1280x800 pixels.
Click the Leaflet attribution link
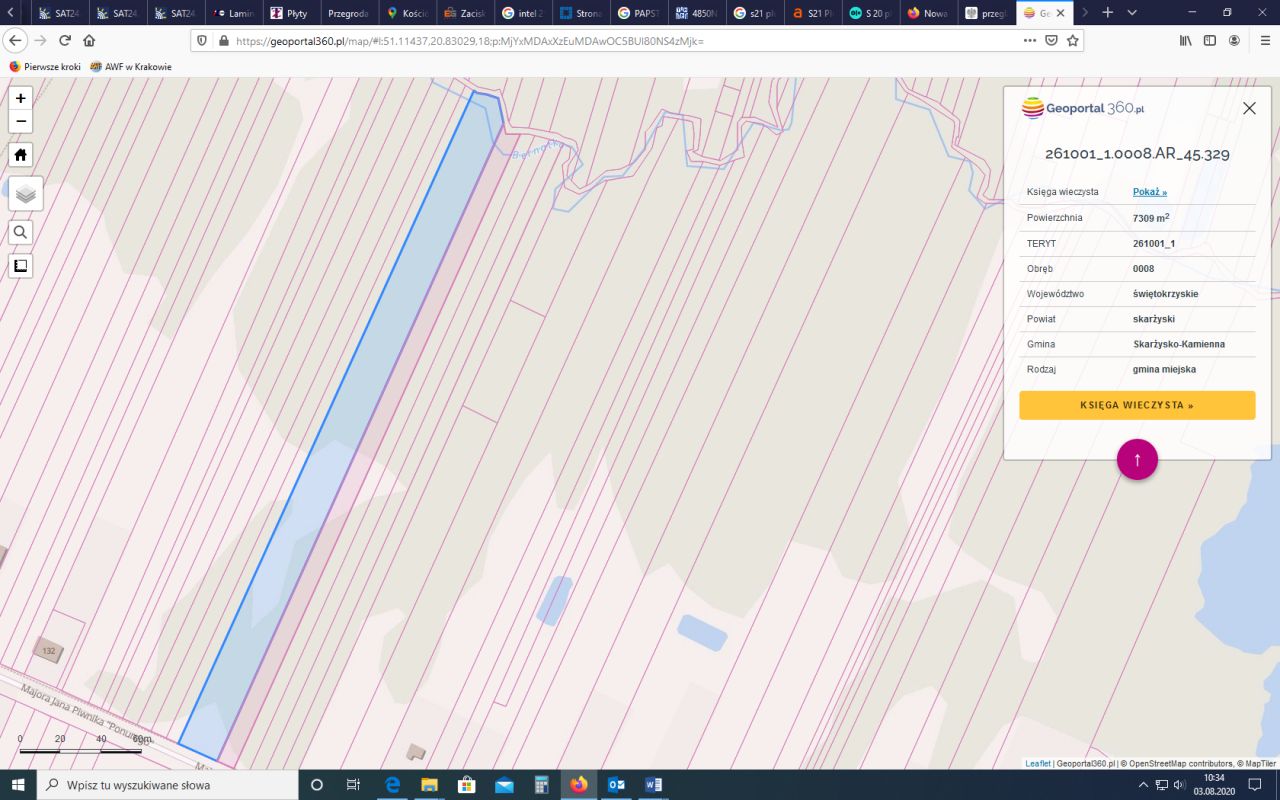pyautogui.click(x=1038, y=763)
